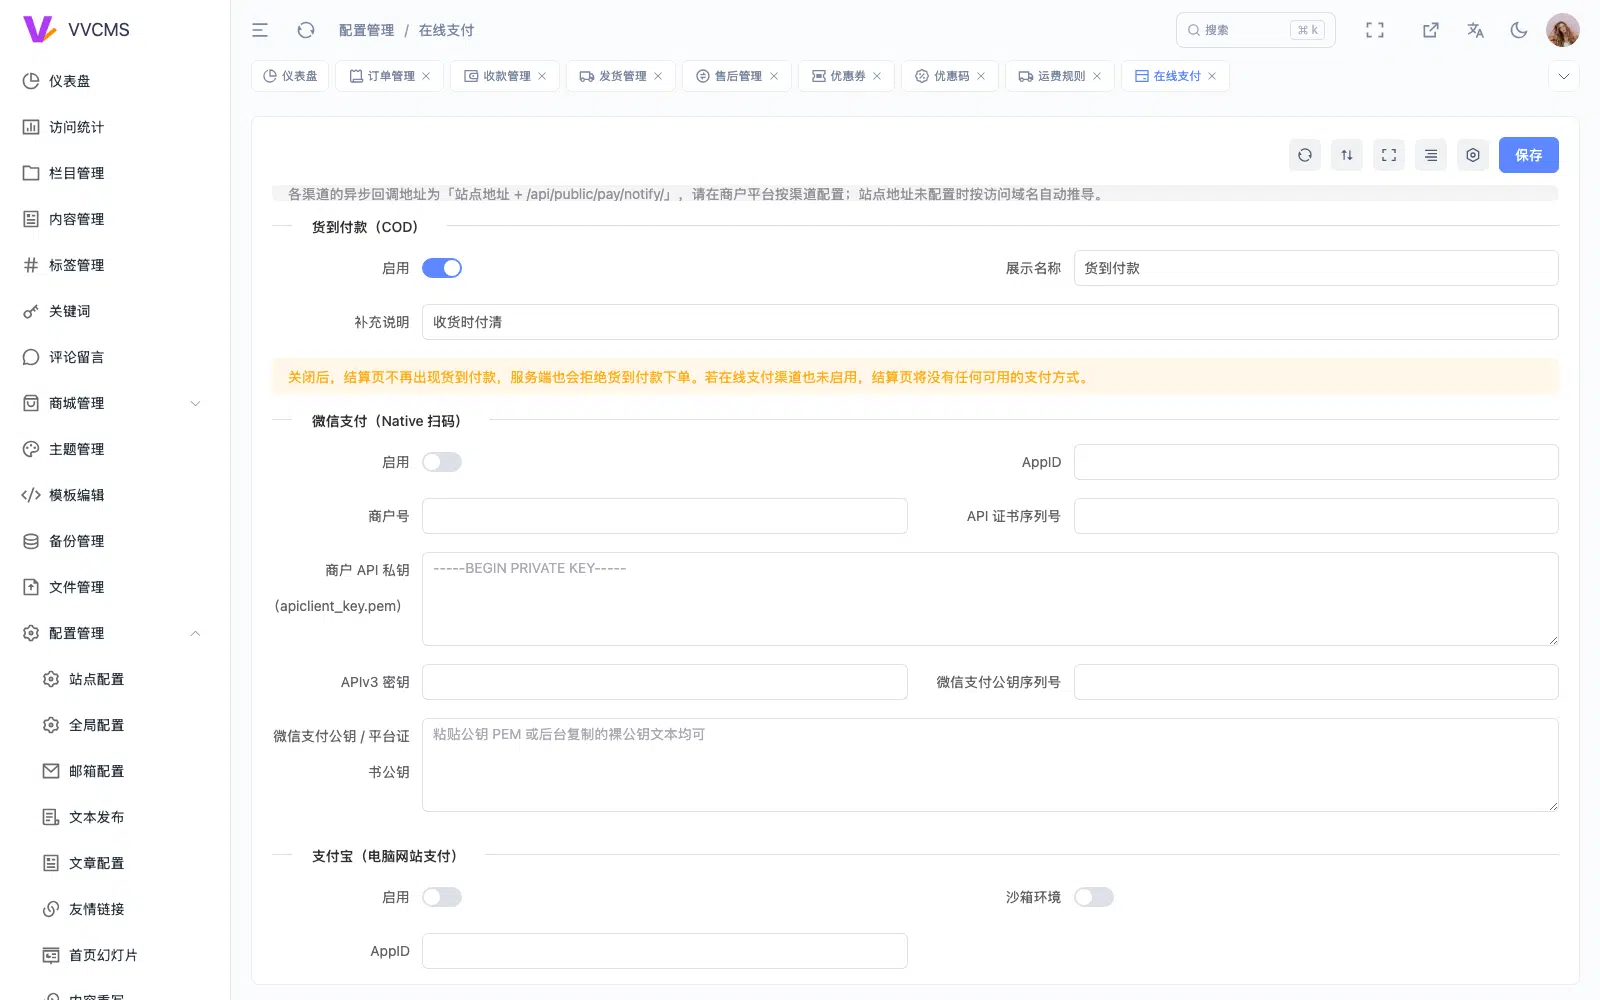This screenshot has height=1000, width=1600.
Task: Open 仪表盘 in the sidebar
Action: click(115, 81)
